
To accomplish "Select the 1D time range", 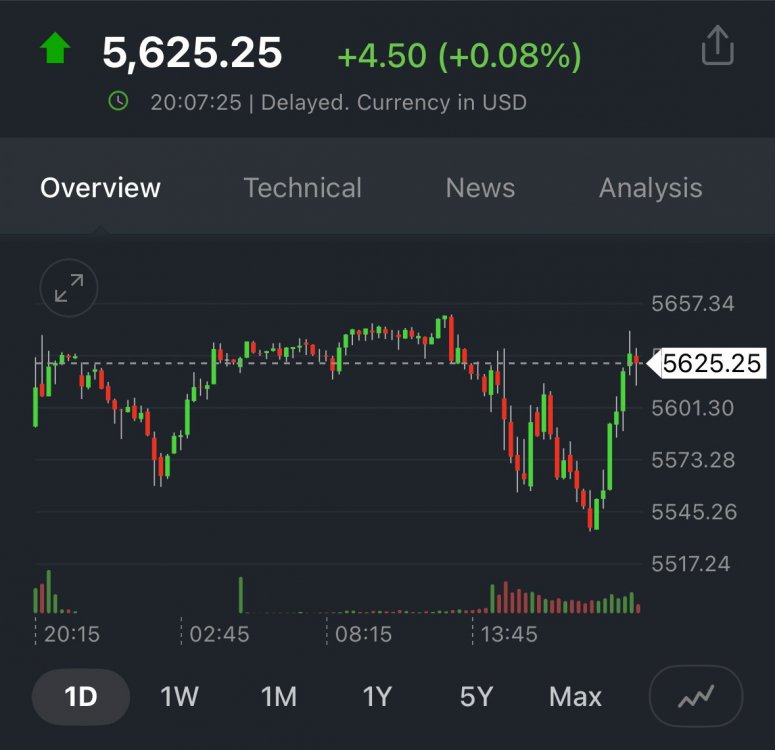I will point(80,696).
